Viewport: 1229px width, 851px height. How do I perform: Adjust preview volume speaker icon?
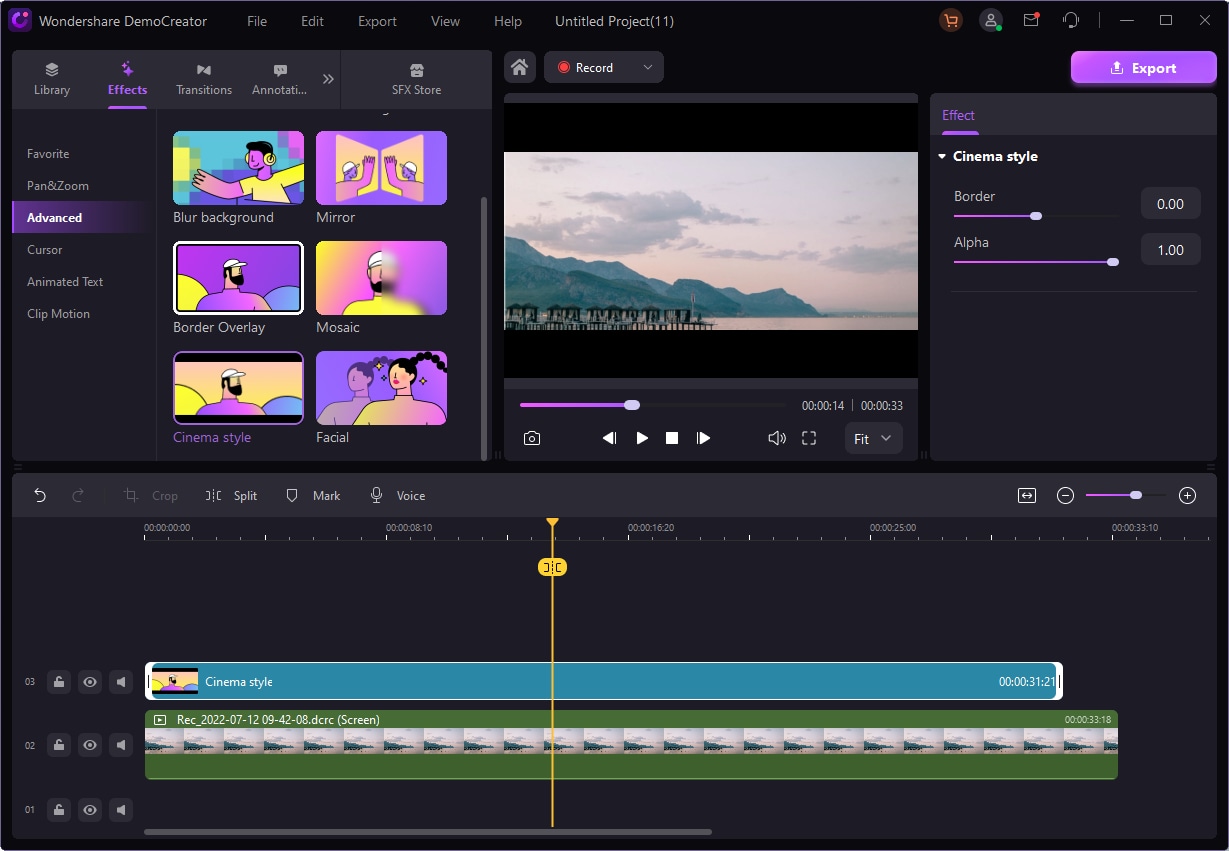click(x=776, y=438)
